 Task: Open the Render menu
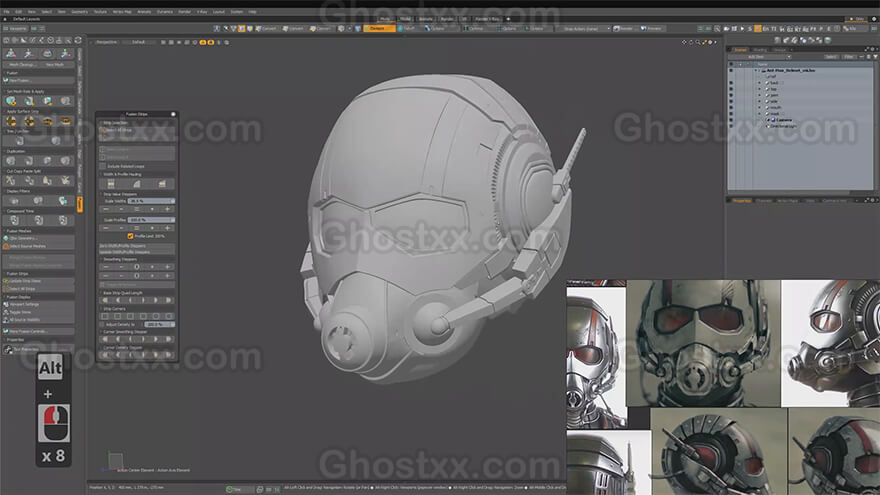pos(184,11)
